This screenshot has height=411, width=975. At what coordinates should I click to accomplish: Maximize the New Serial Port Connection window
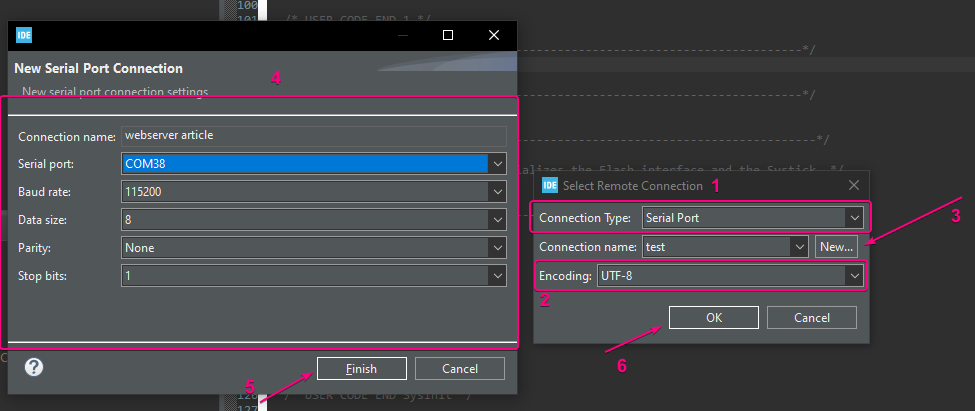[448, 35]
